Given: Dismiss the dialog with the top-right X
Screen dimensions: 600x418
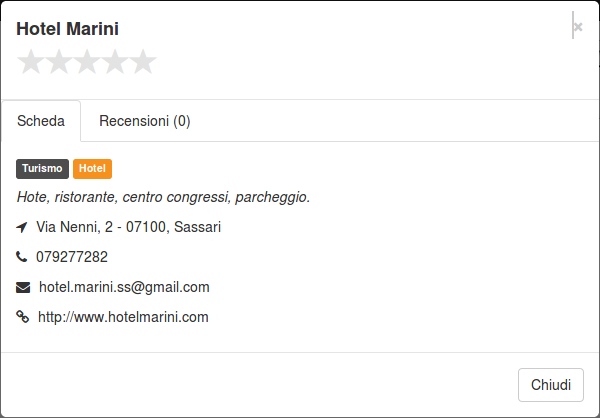Looking at the screenshot, I should pyautogui.click(x=578, y=27).
